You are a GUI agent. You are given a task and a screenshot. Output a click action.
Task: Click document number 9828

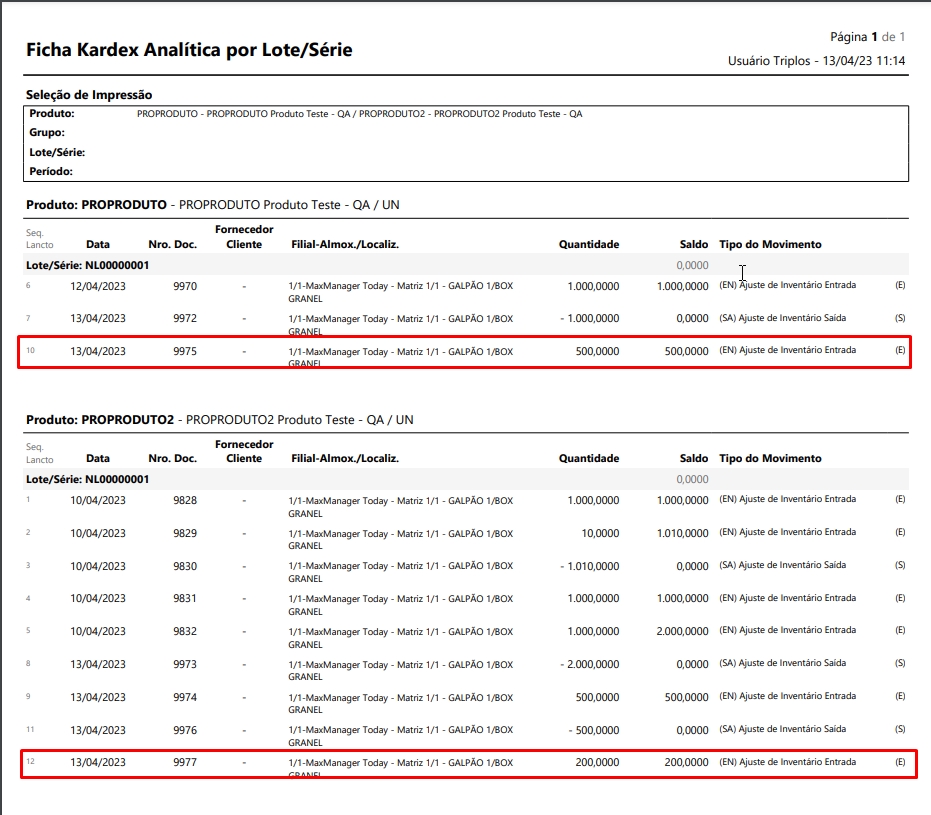pos(185,500)
